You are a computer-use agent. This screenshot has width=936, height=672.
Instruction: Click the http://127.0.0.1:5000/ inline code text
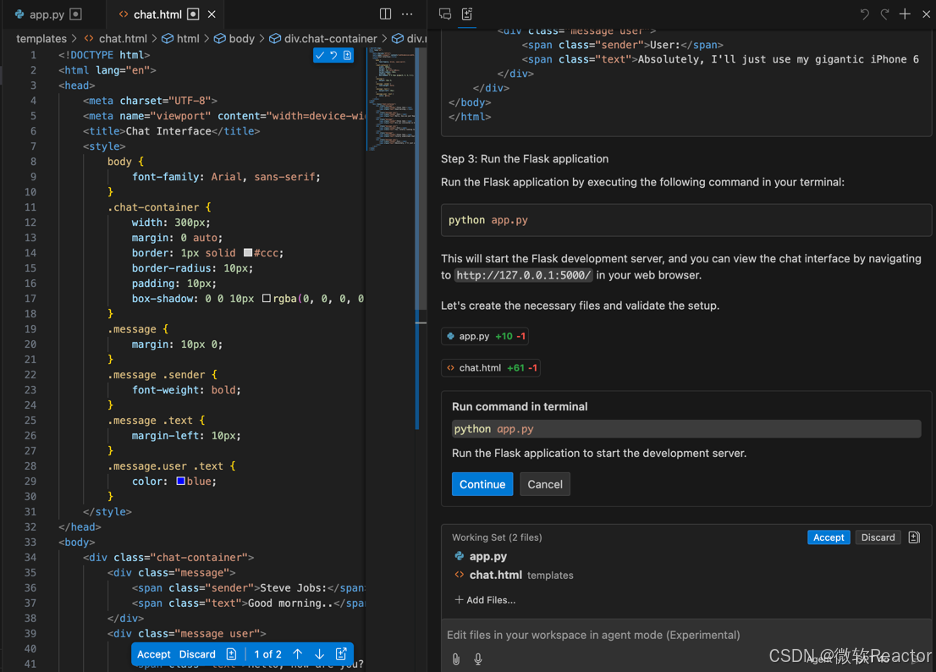(x=524, y=275)
